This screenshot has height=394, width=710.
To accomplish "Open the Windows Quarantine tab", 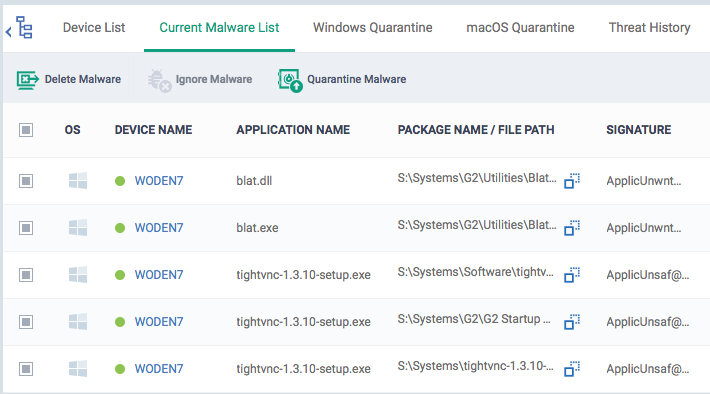I will tap(373, 28).
